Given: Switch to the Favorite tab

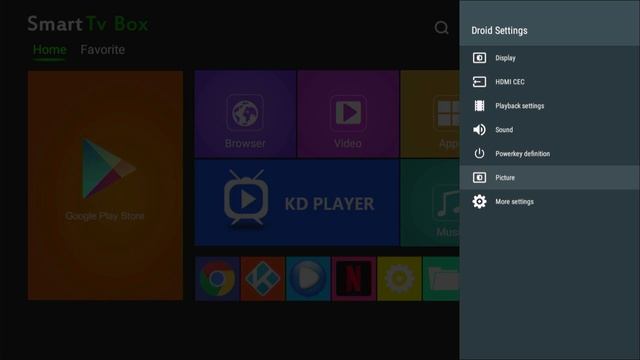Looking at the screenshot, I should coord(102,50).
